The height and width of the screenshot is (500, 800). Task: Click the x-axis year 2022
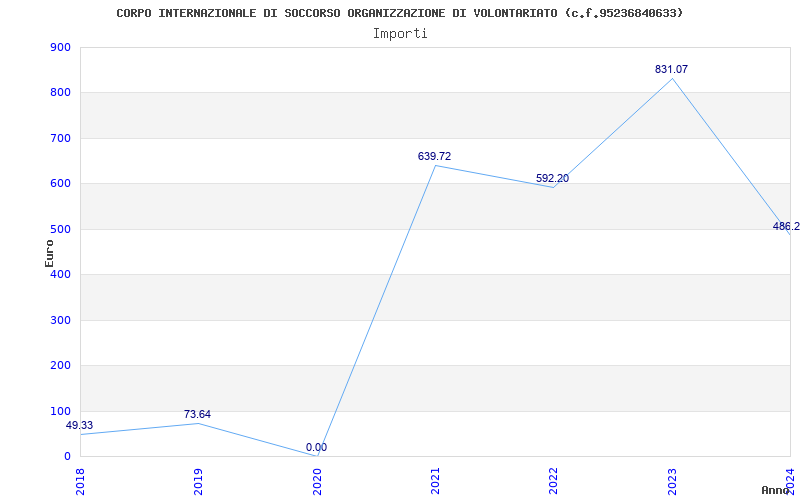click(x=553, y=482)
